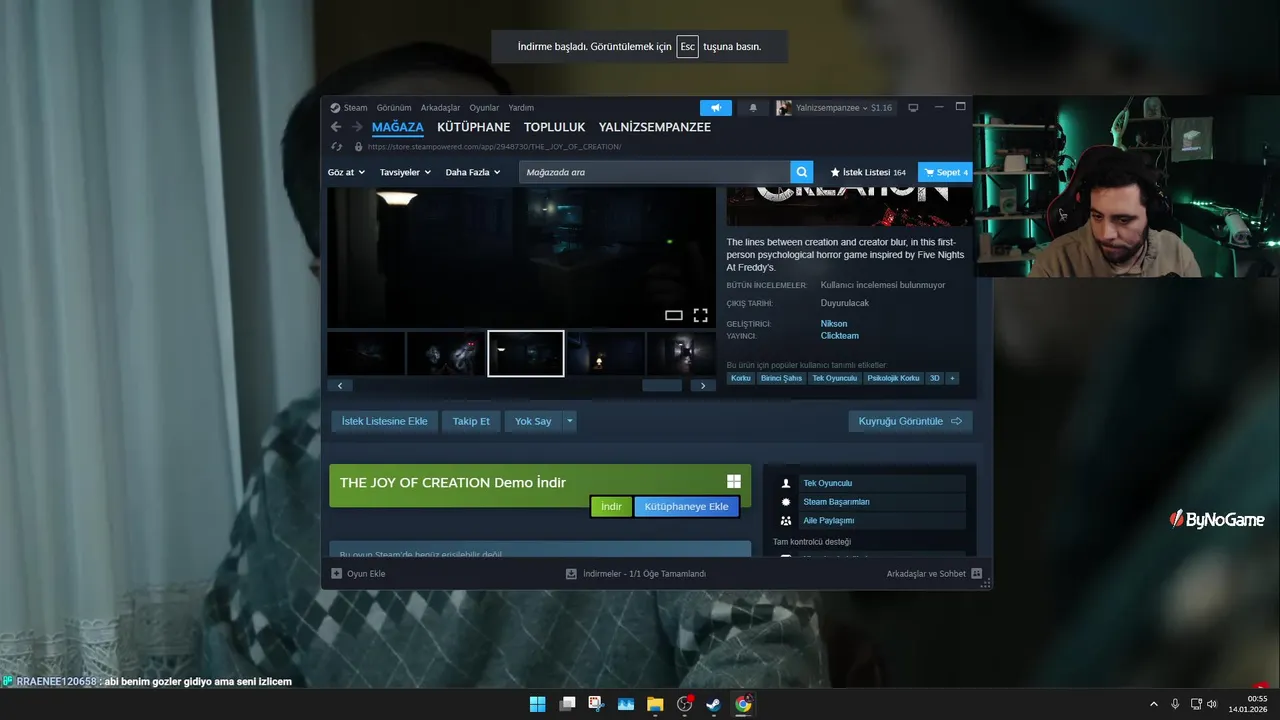This screenshot has width=1280, height=720.
Task: Open the Oyunlar menu
Action: (484, 108)
